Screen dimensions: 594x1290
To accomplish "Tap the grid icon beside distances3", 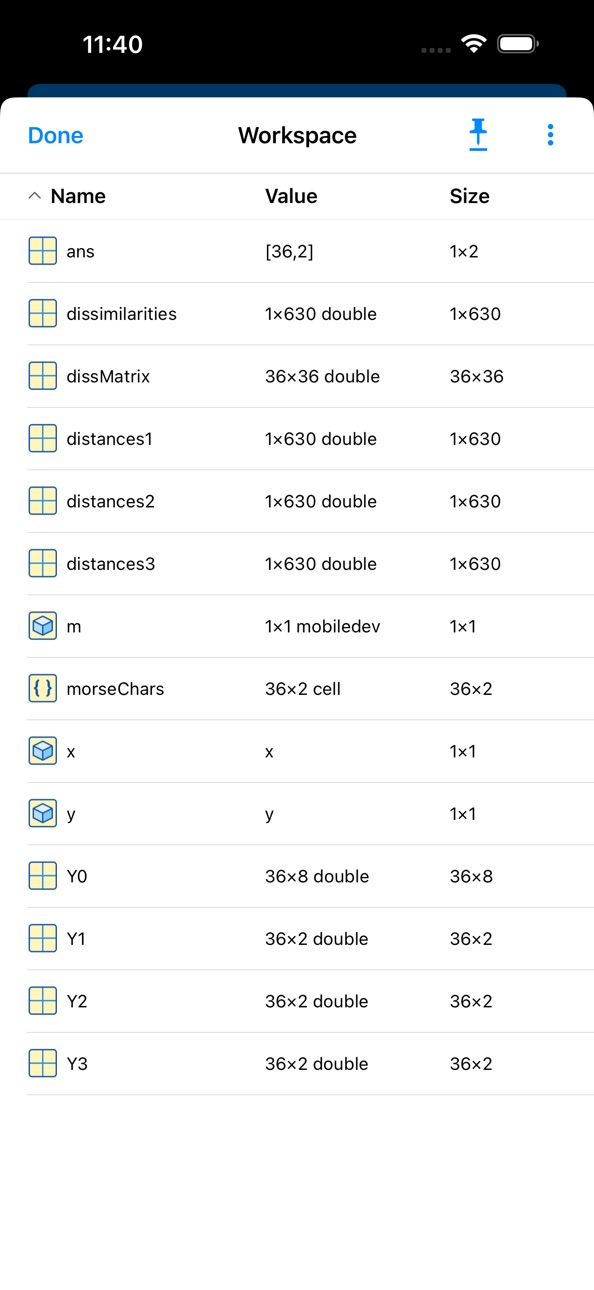I will point(42,564).
